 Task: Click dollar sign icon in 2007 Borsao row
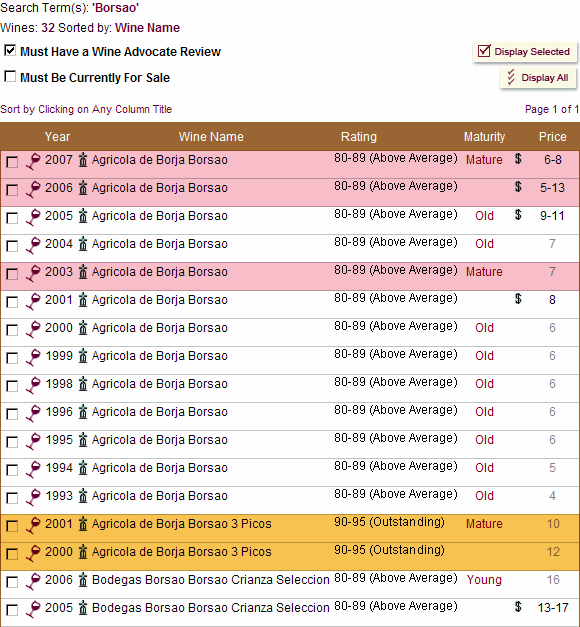coord(518,159)
